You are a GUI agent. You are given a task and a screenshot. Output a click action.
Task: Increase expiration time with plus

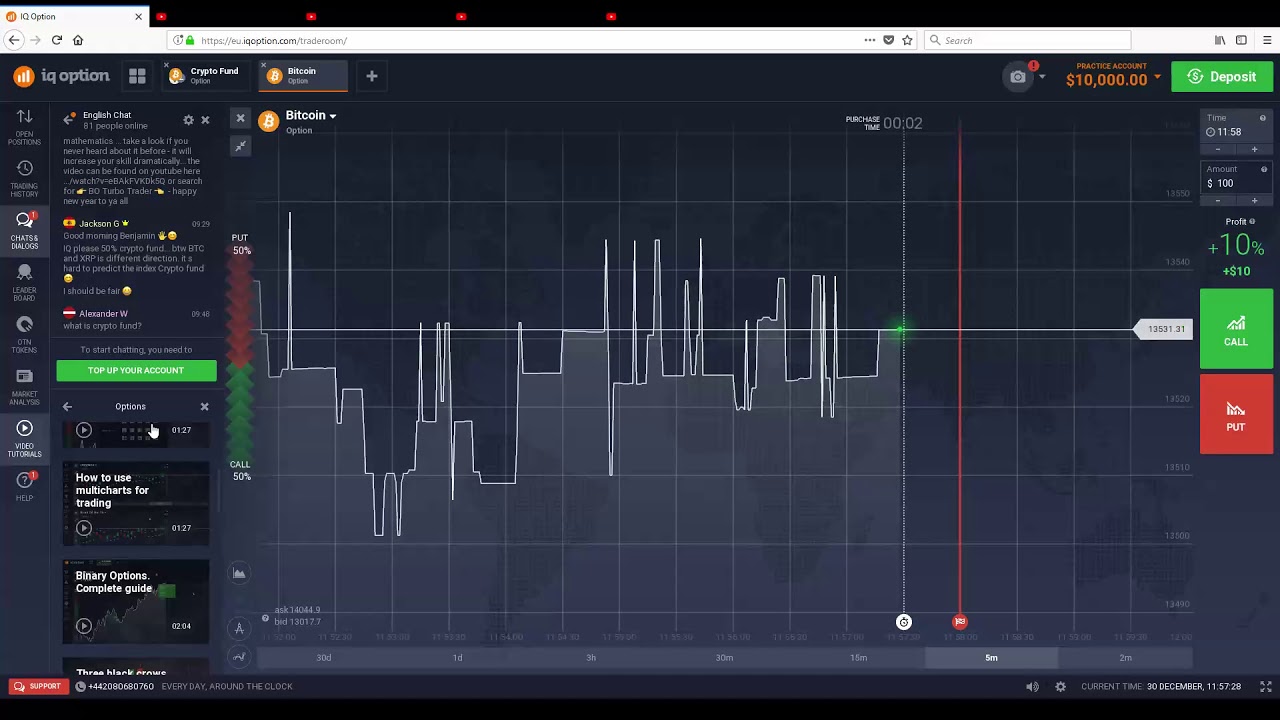1254,150
